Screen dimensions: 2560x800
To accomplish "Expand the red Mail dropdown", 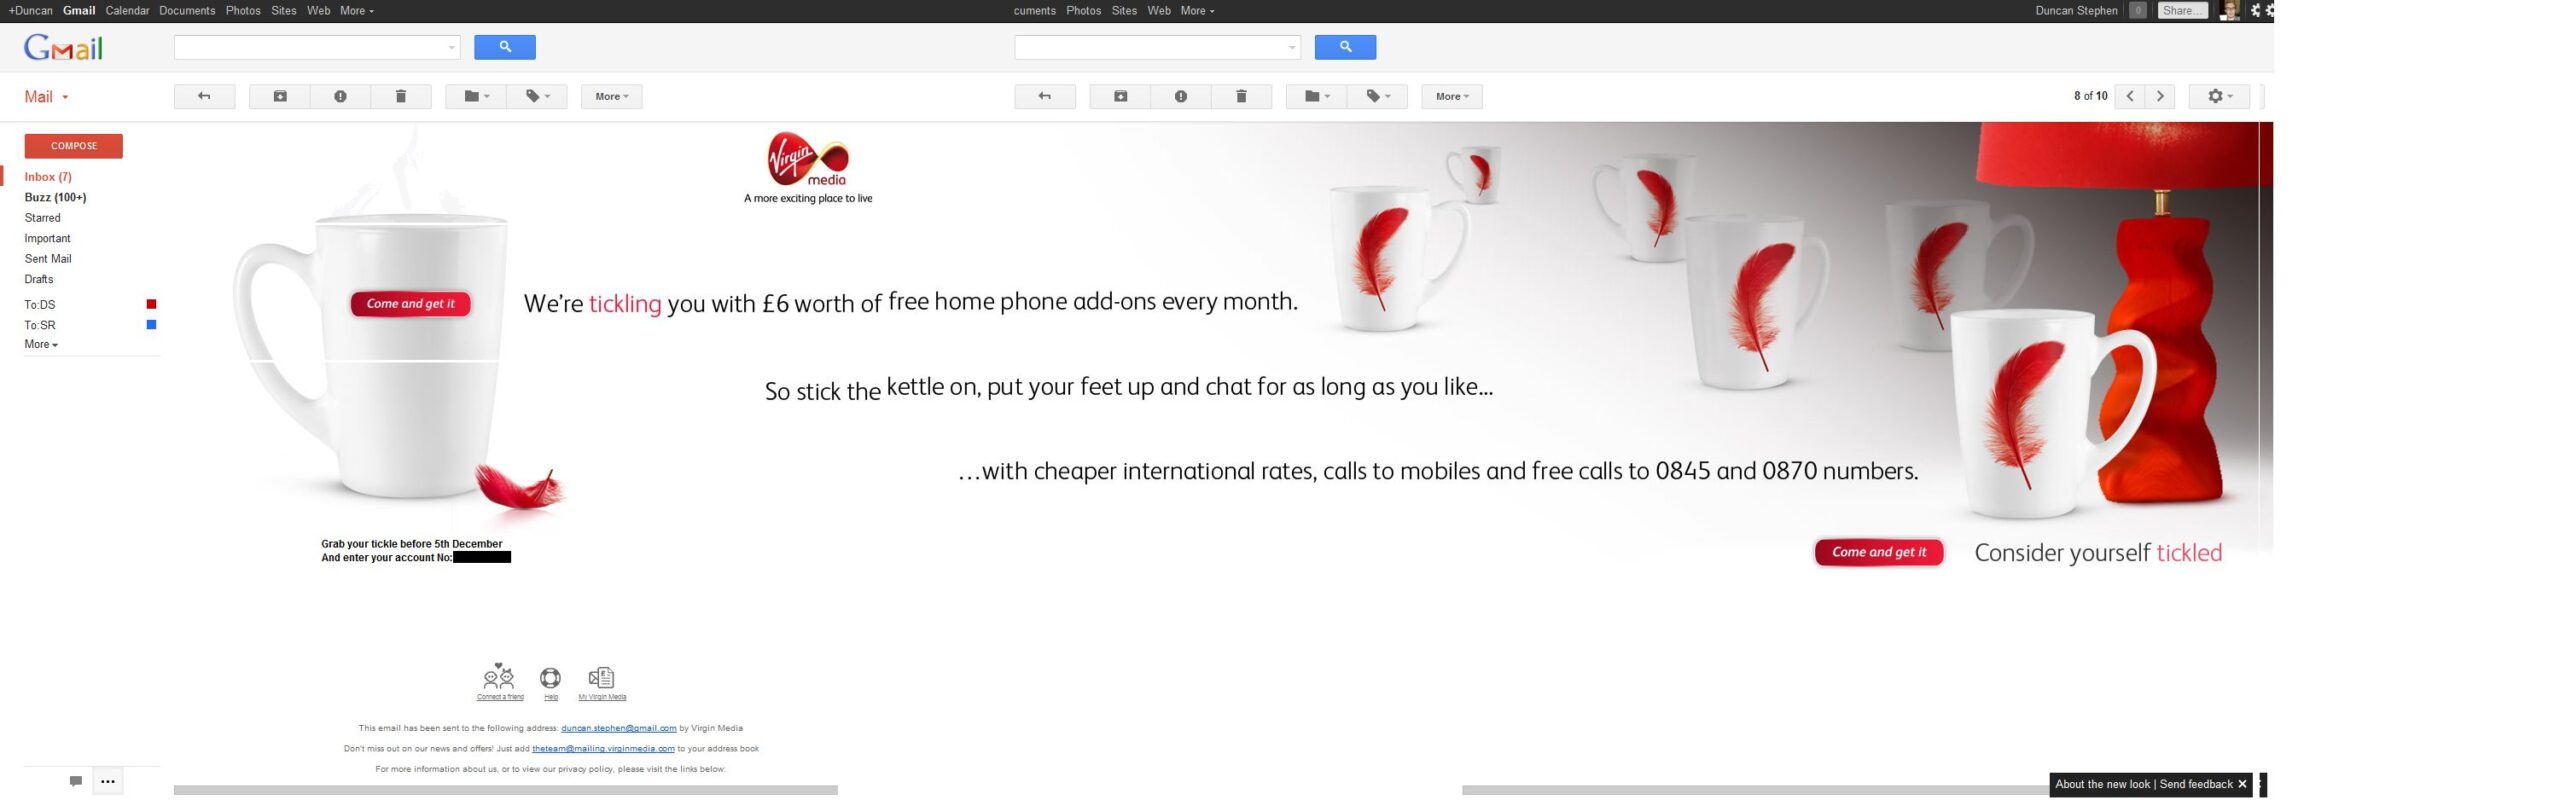I will pos(46,97).
